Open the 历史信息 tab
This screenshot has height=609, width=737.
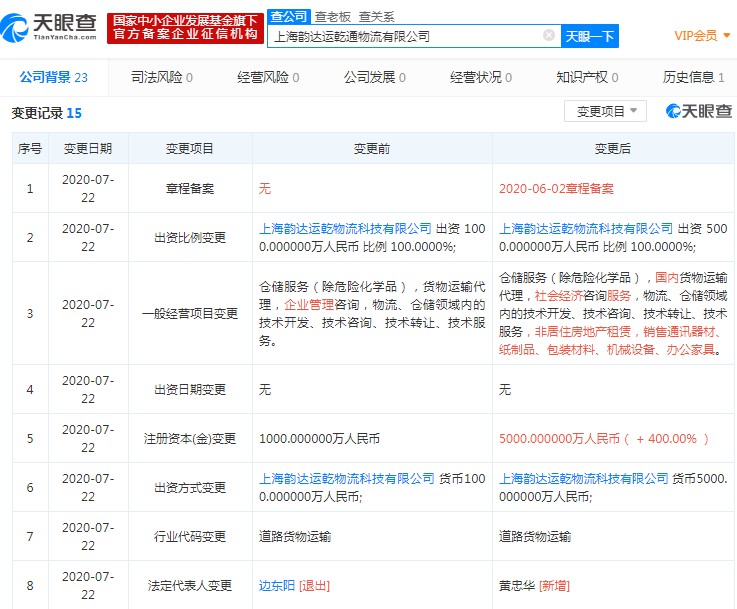693,77
